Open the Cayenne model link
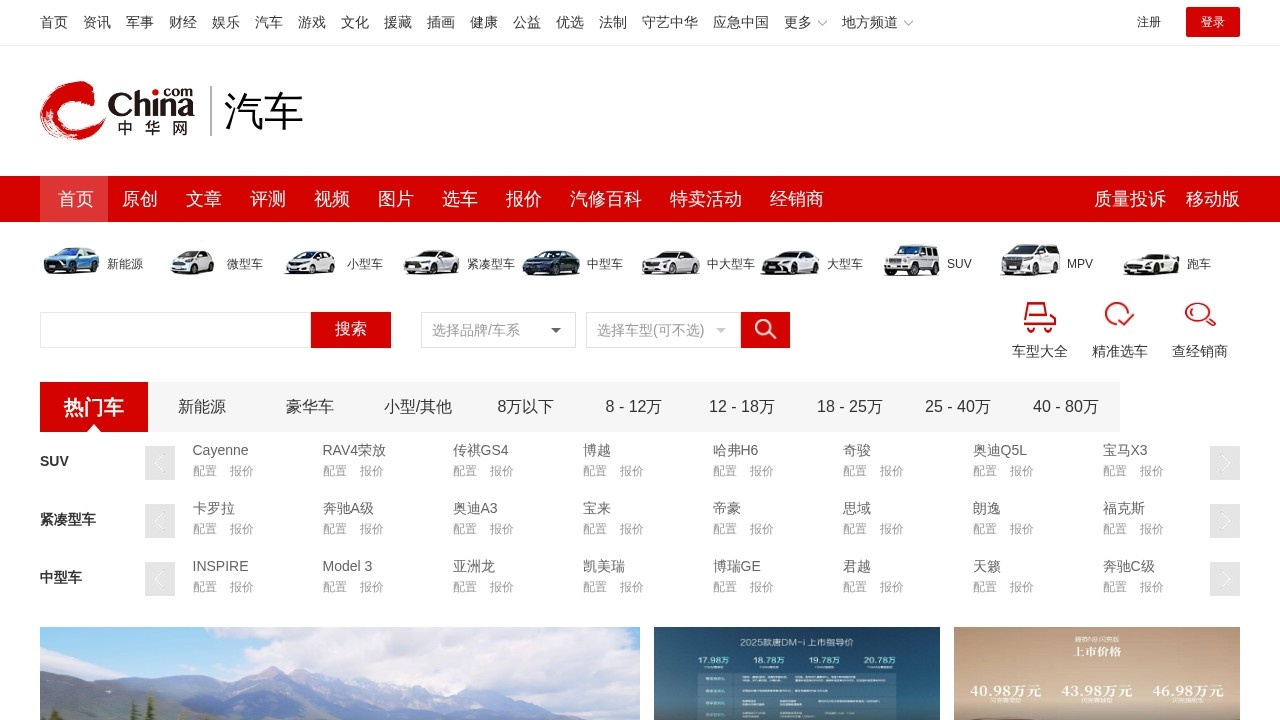The width and height of the screenshot is (1280, 720). [221, 450]
